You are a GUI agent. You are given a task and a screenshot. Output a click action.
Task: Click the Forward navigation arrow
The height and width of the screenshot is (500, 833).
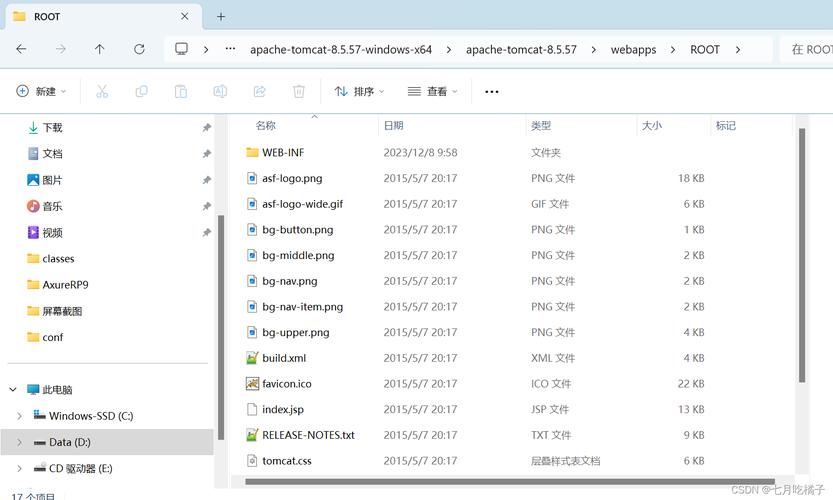[61, 49]
